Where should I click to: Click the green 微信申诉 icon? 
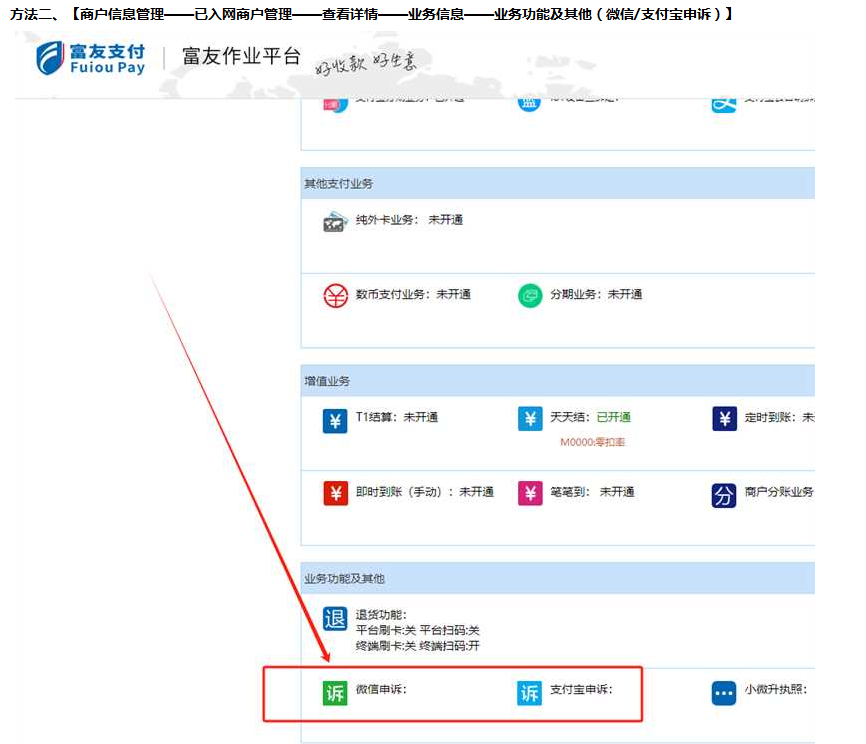(x=335, y=692)
